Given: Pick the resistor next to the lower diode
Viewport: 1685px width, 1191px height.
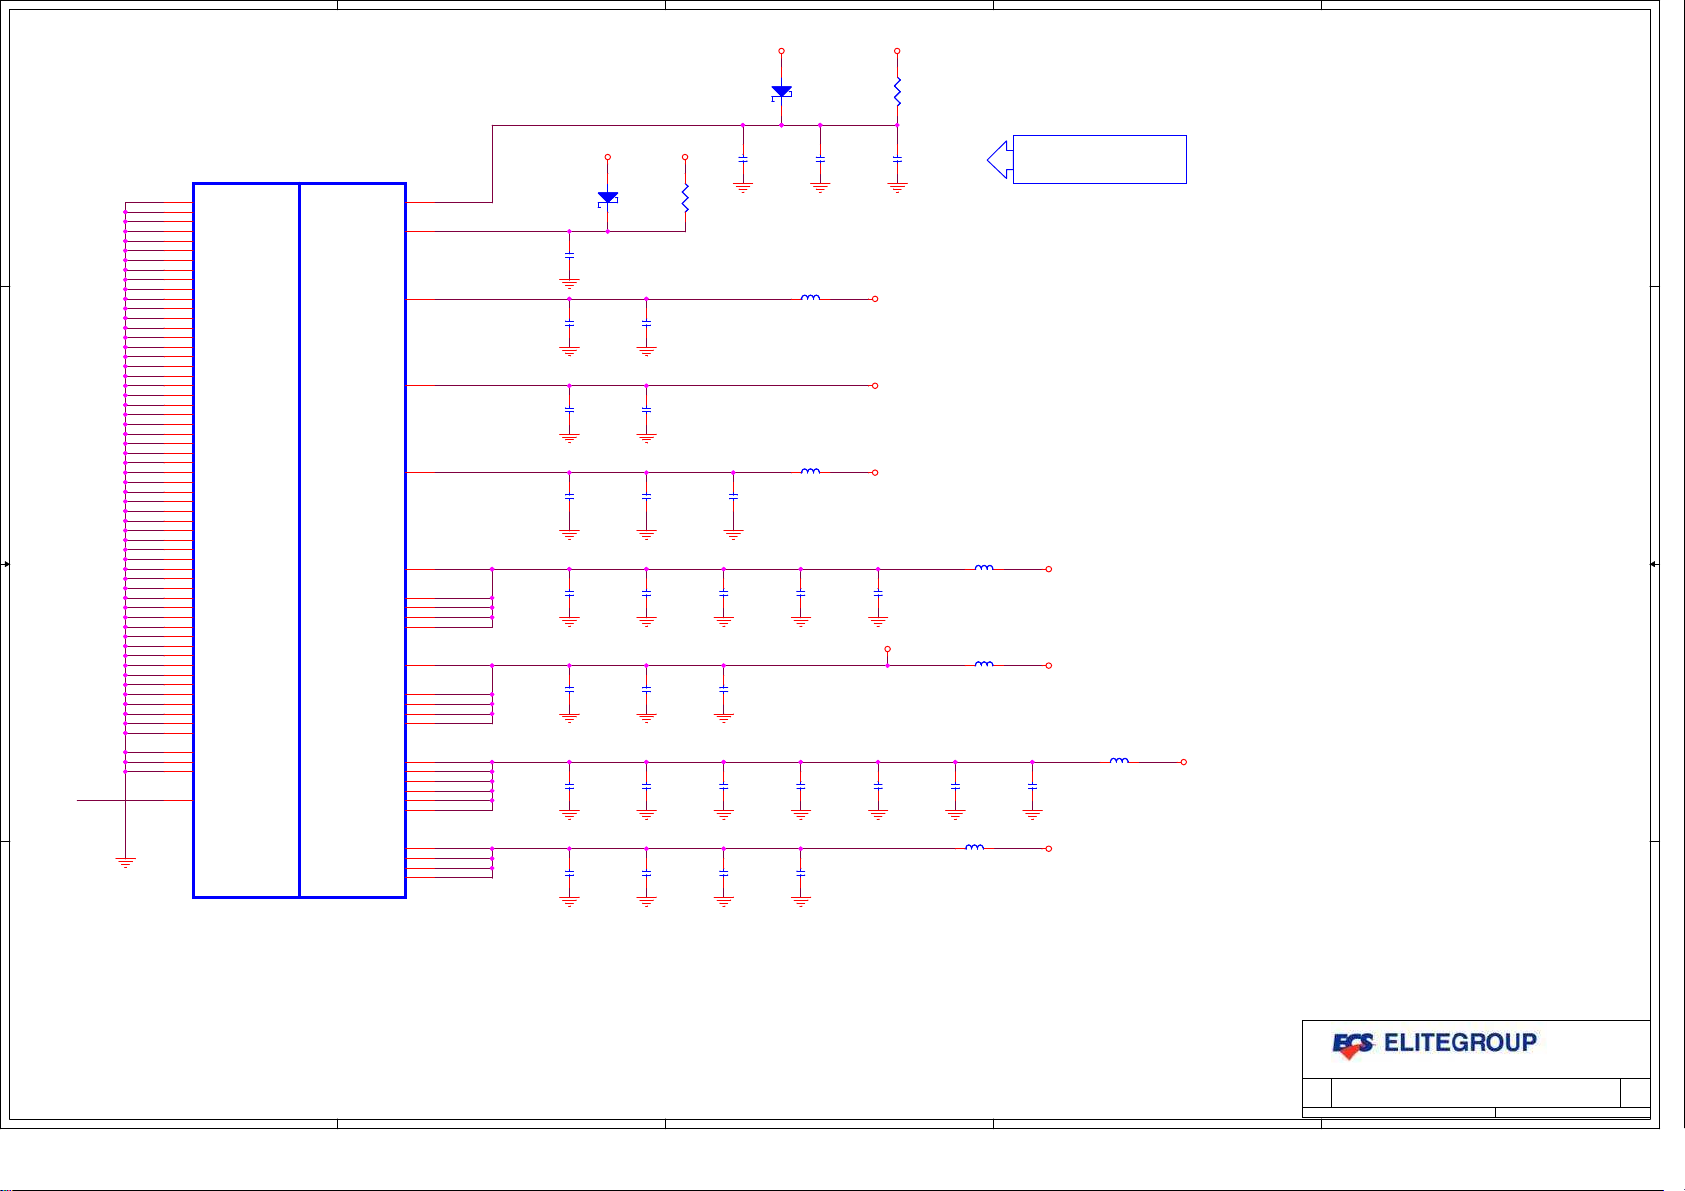Looking at the screenshot, I should [685, 198].
